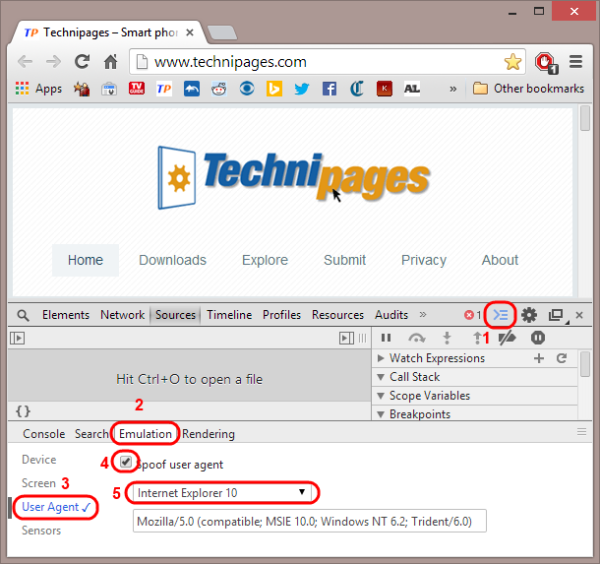The height and width of the screenshot is (564, 600).
Task: Refresh watch expressions
Action: pos(561,358)
